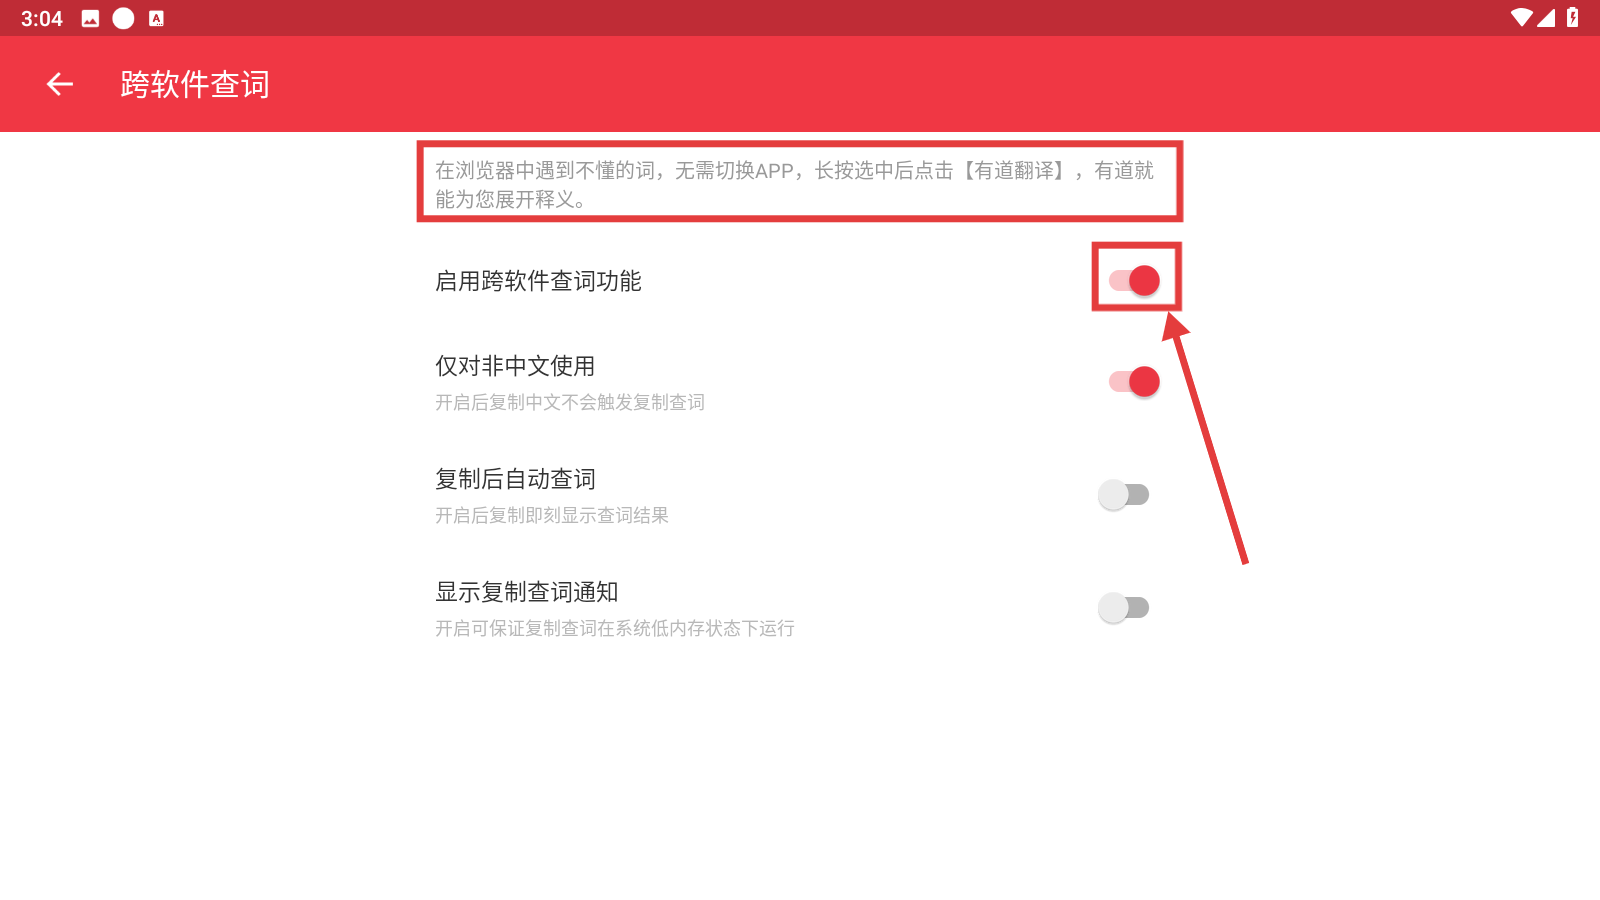Select the 复制后自动查词 setting row label
This screenshot has width=1600, height=900.
tap(515, 479)
